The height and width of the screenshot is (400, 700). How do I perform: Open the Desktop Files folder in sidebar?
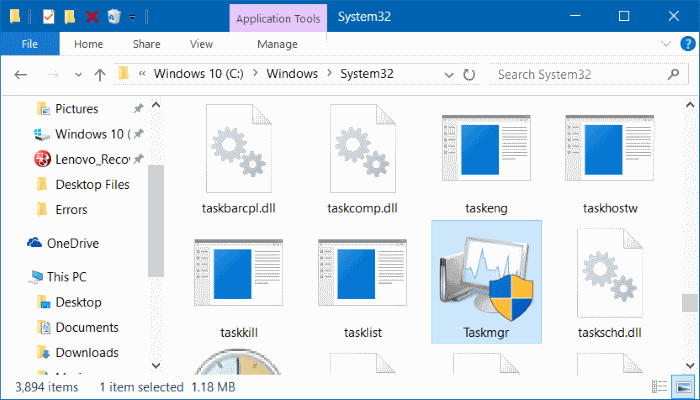[x=92, y=184]
